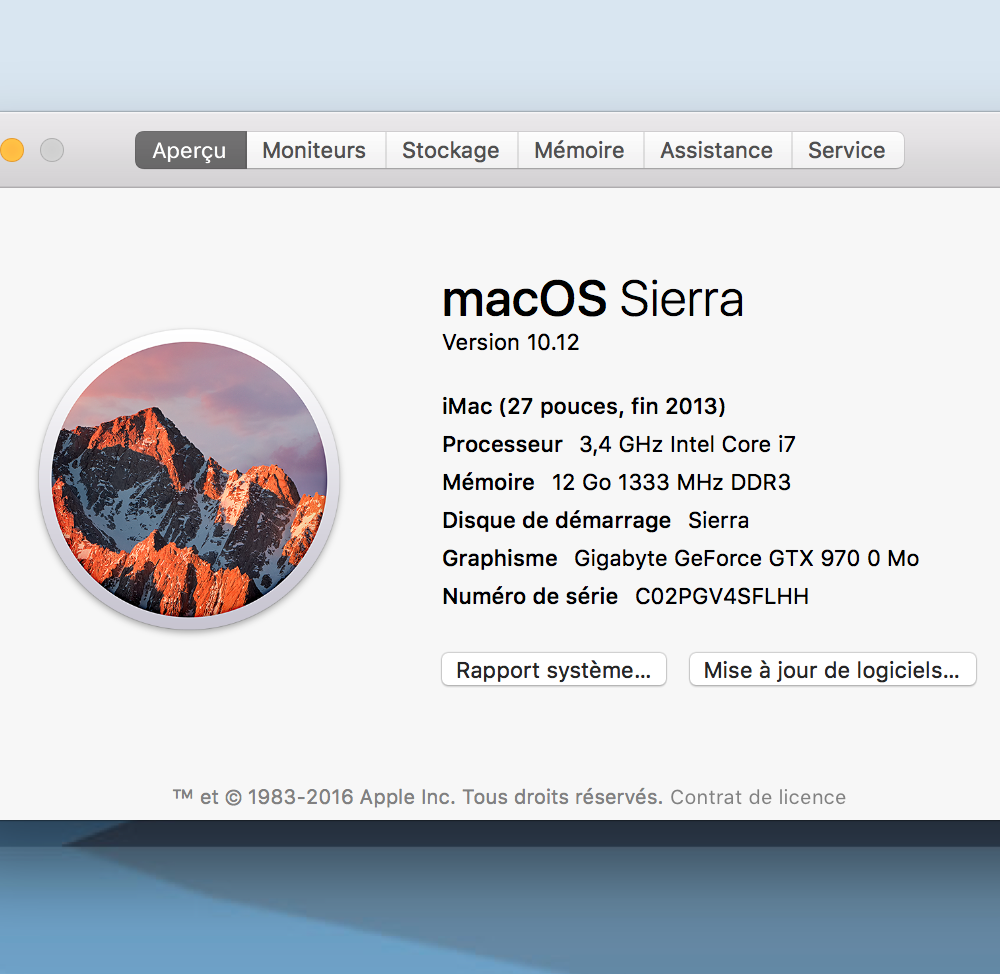Open the Assistance tab
1000x974 pixels.
click(717, 151)
